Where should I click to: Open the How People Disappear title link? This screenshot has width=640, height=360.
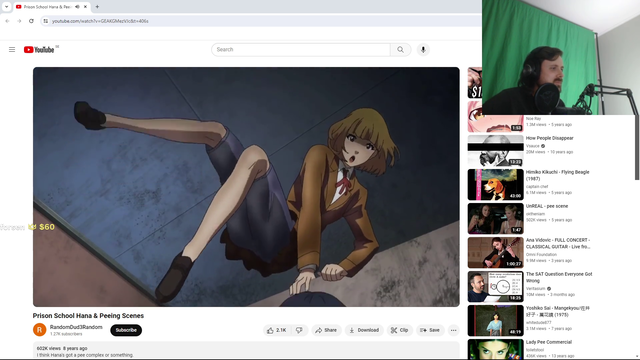[x=549, y=138]
